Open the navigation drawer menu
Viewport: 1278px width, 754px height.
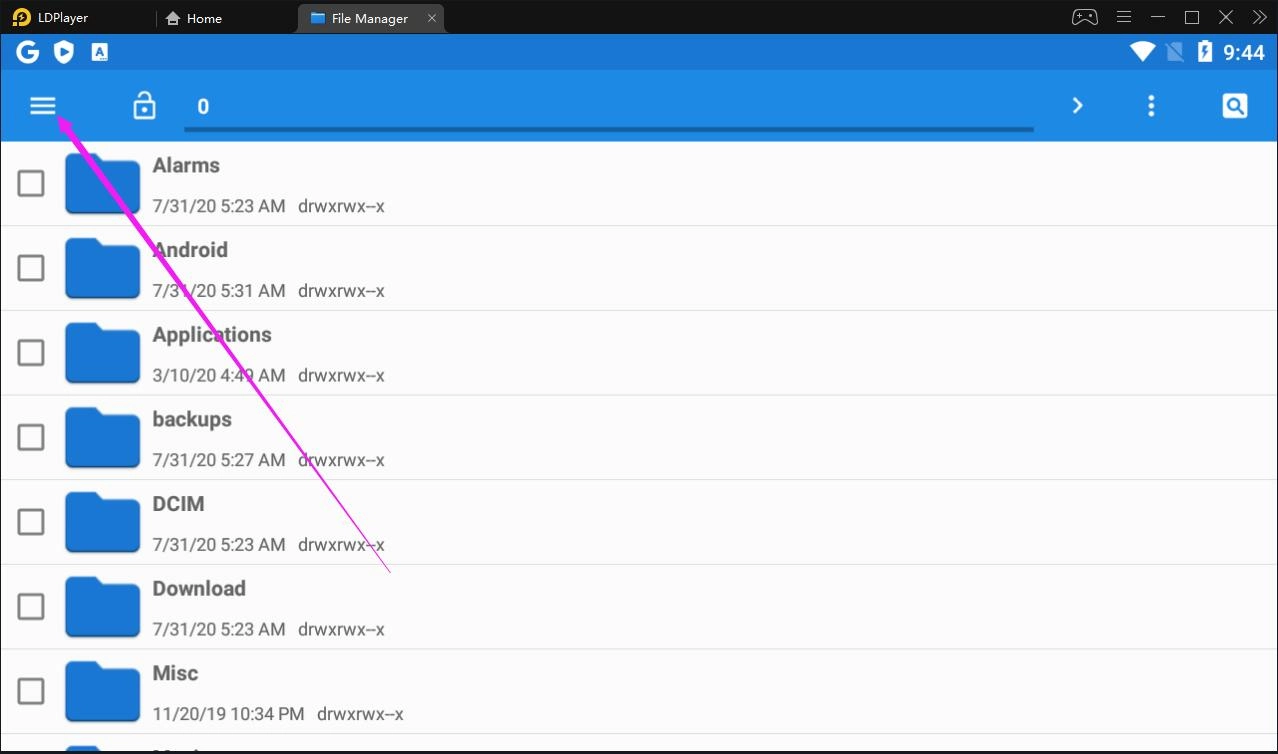tap(42, 104)
